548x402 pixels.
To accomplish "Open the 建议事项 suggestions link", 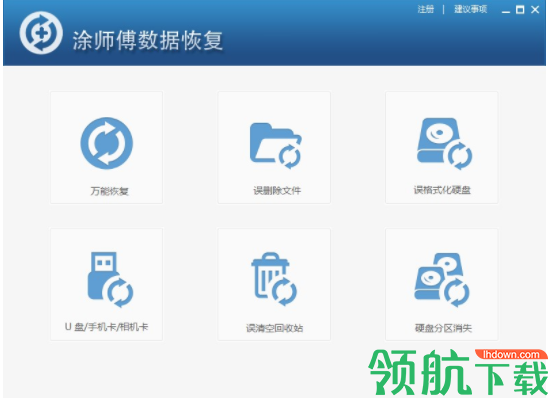I will pos(470,9).
